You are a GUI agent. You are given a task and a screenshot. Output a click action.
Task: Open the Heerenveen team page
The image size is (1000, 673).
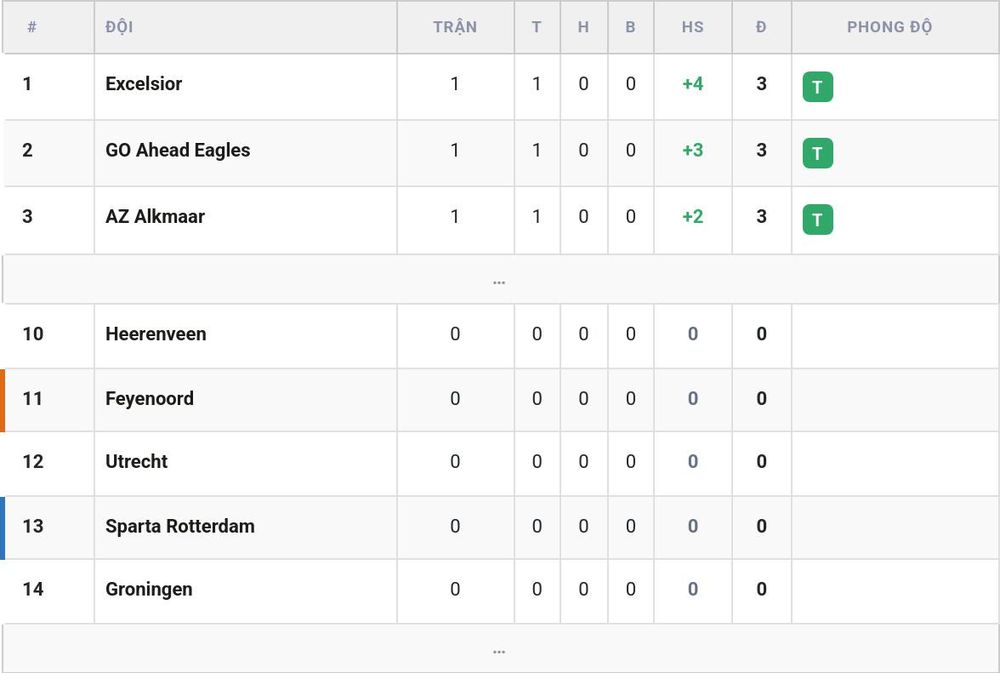[x=156, y=334]
